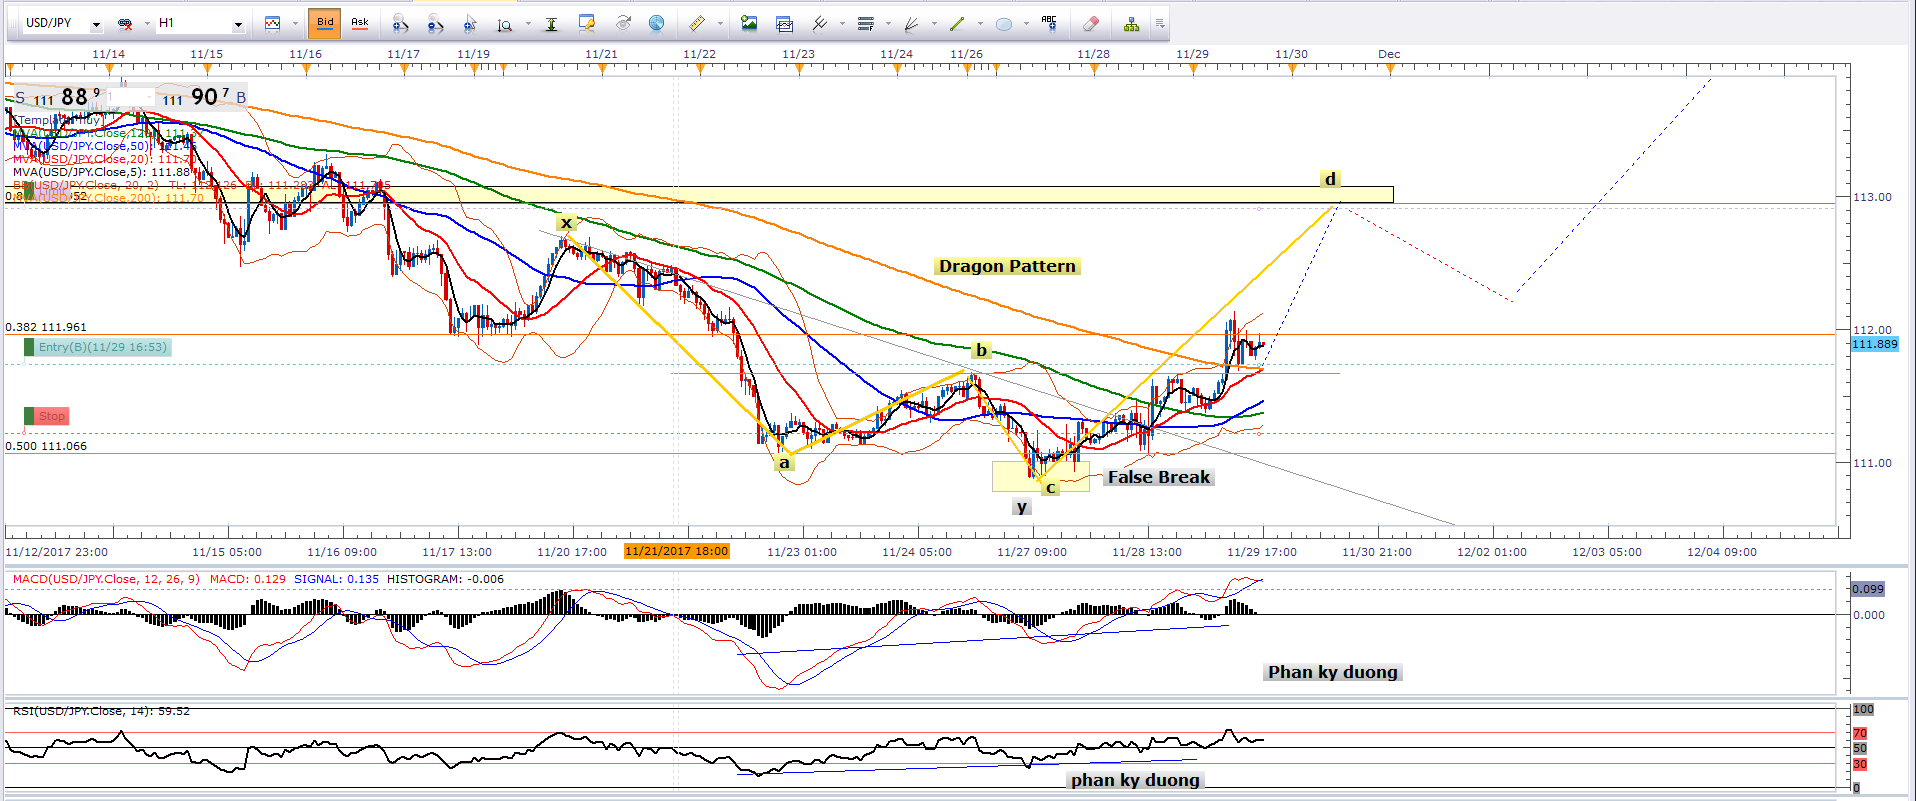Click the red Stop order label
This screenshot has width=1916, height=801.
(51, 416)
